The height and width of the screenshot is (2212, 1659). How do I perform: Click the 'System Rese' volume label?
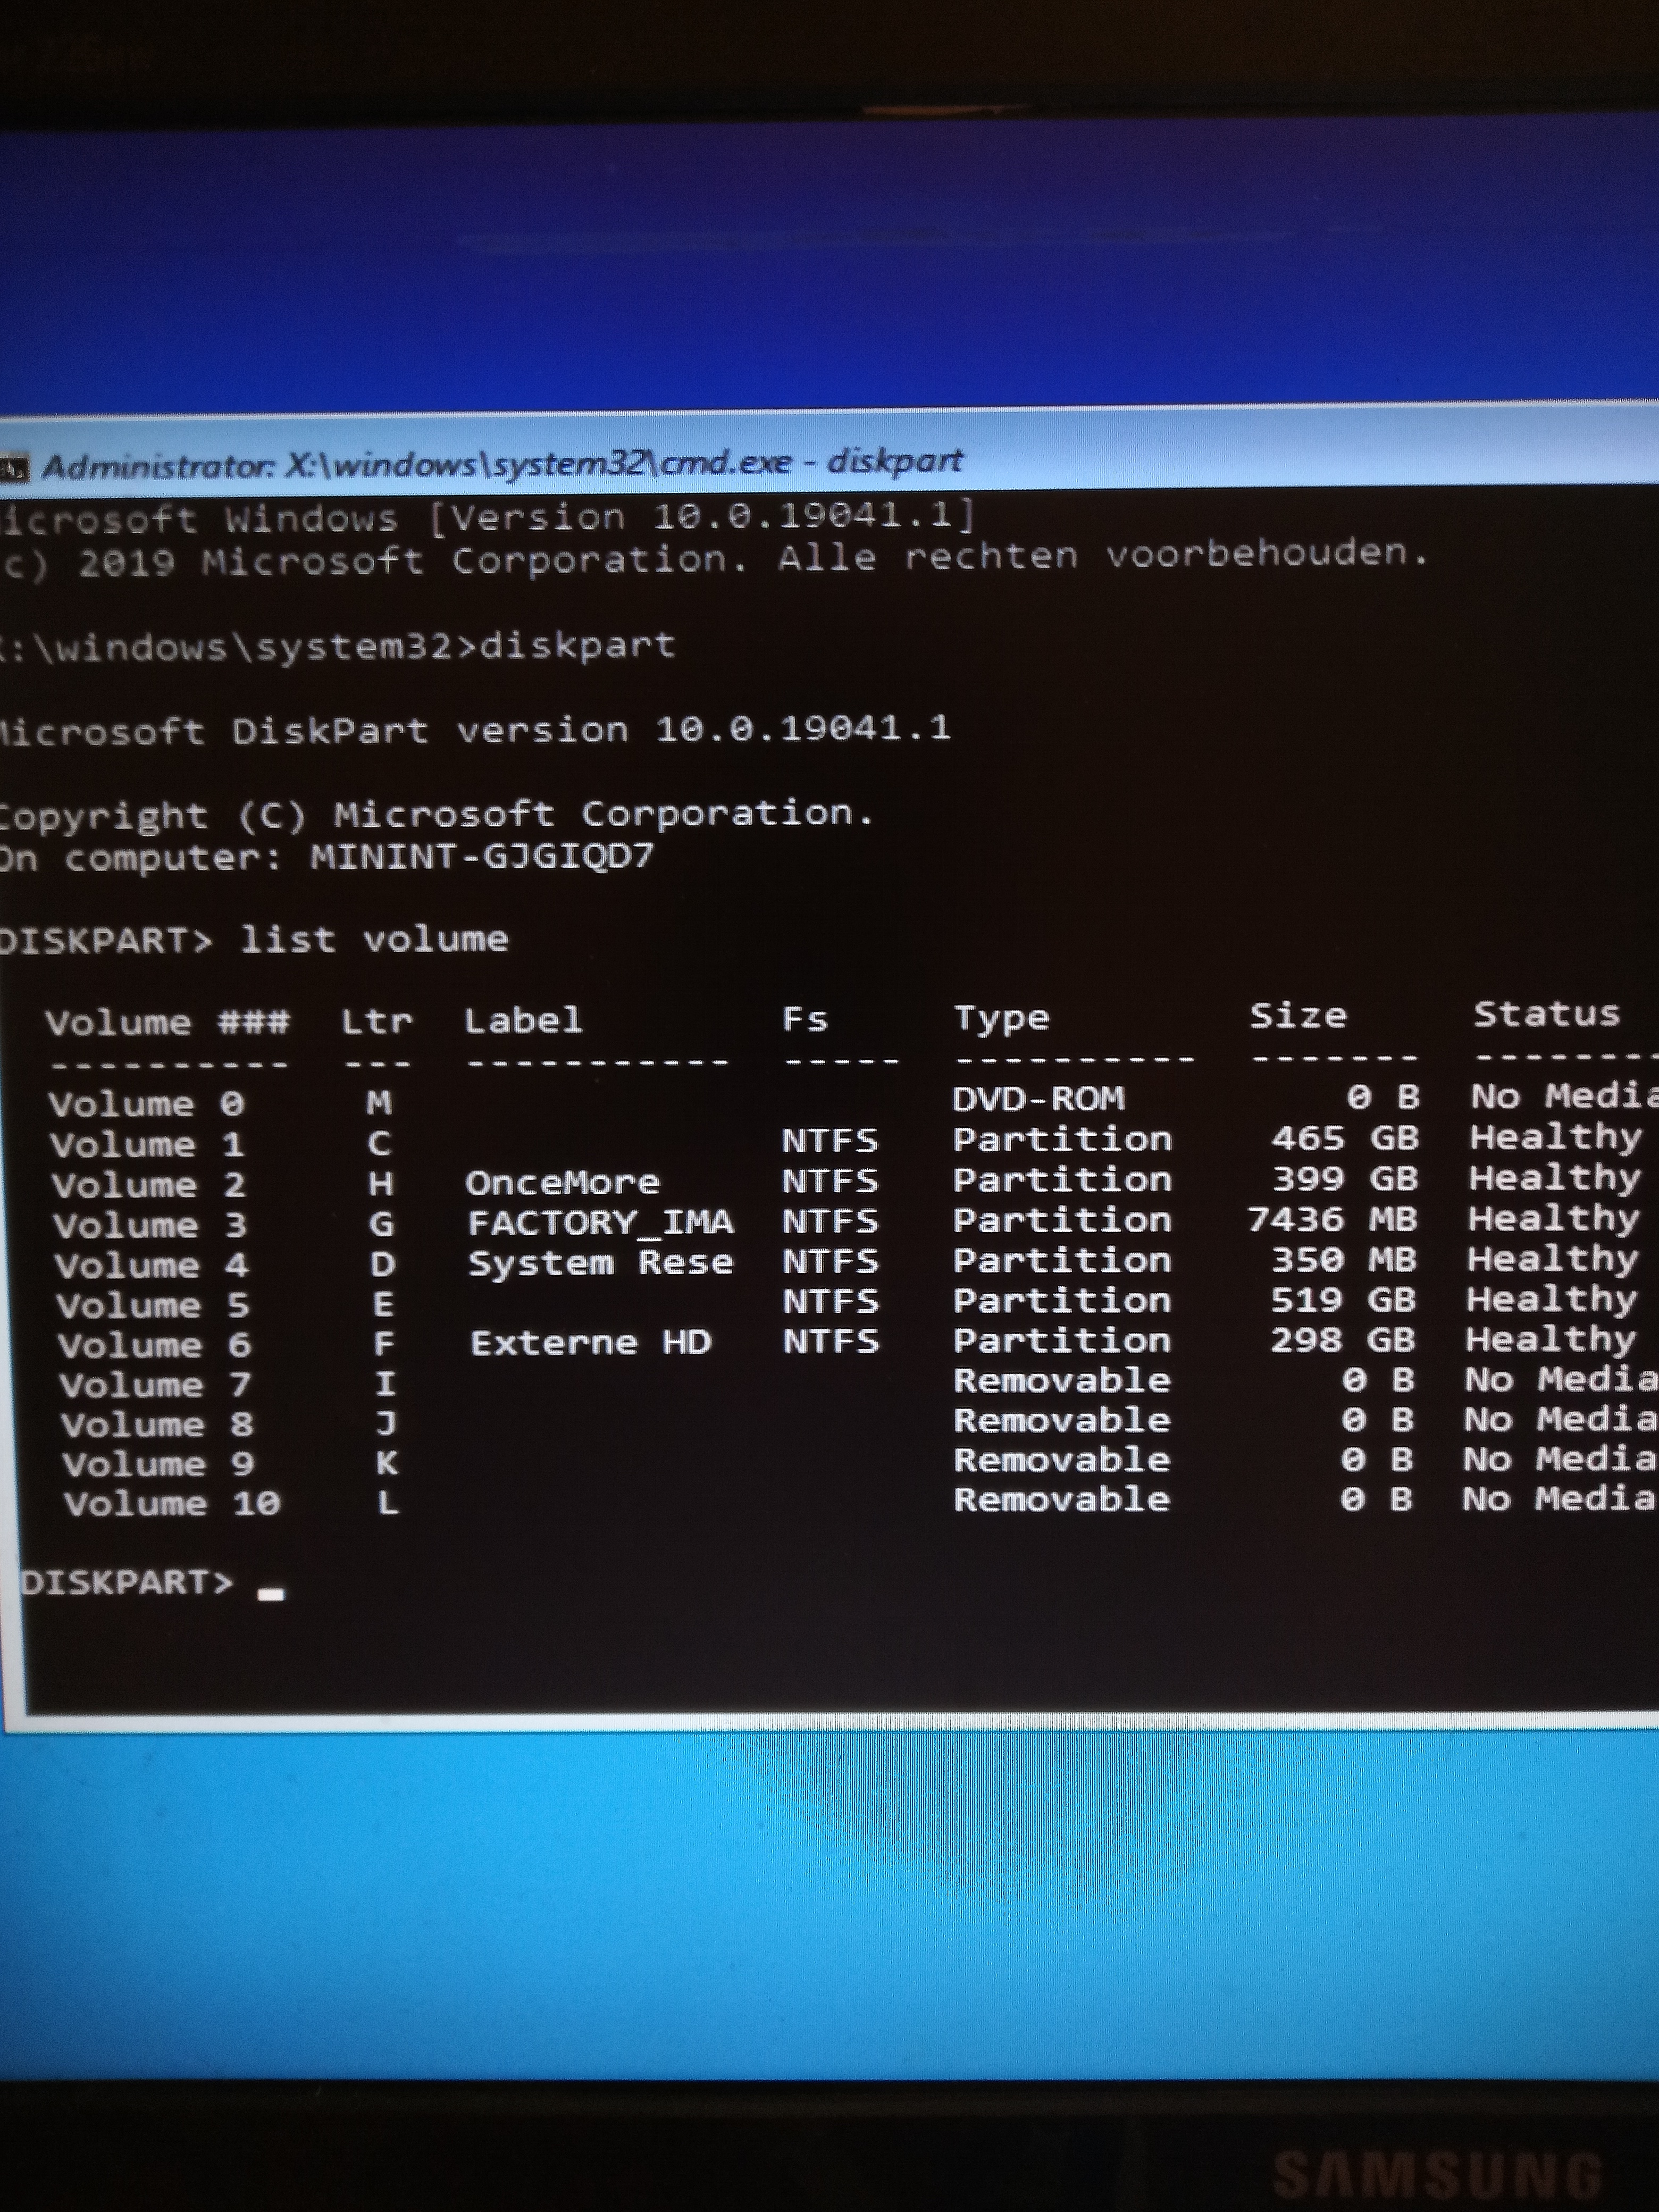pyautogui.click(x=601, y=1263)
